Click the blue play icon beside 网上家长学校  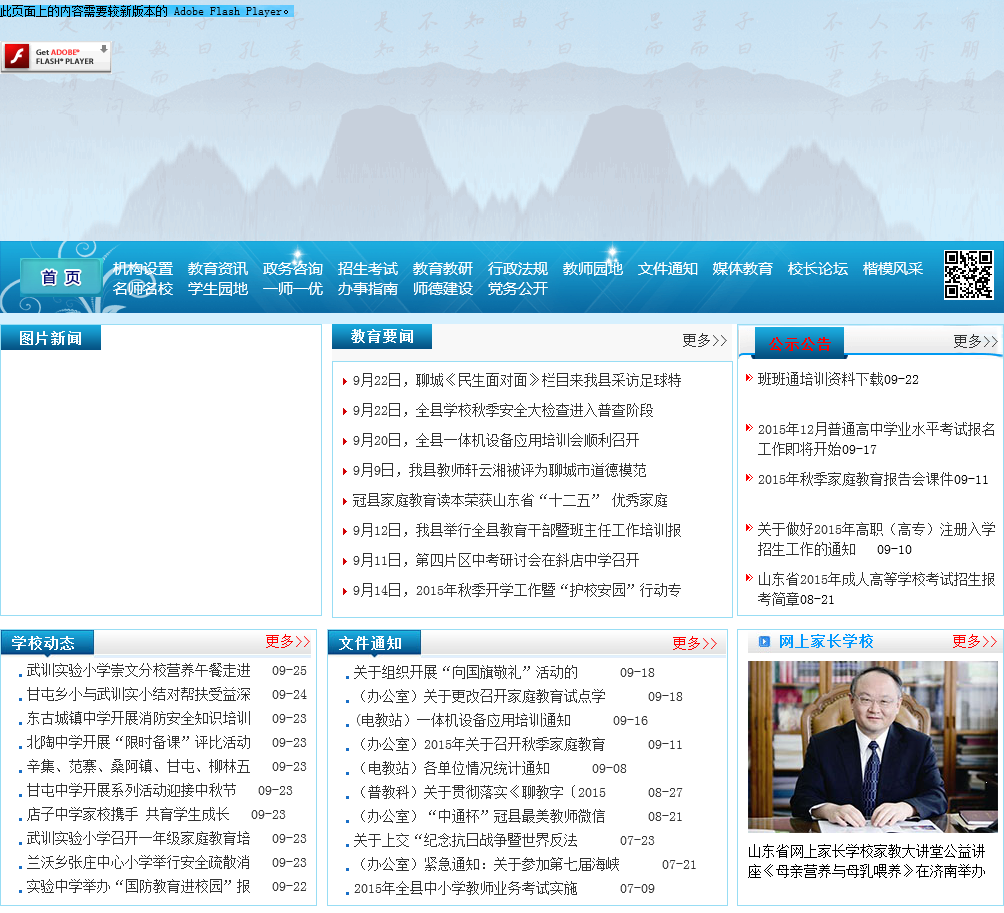(764, 642)
